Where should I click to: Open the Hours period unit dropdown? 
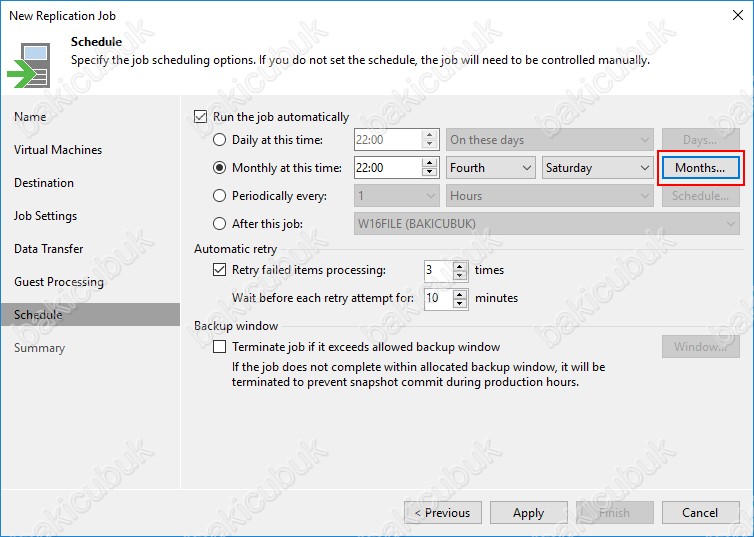550,196
